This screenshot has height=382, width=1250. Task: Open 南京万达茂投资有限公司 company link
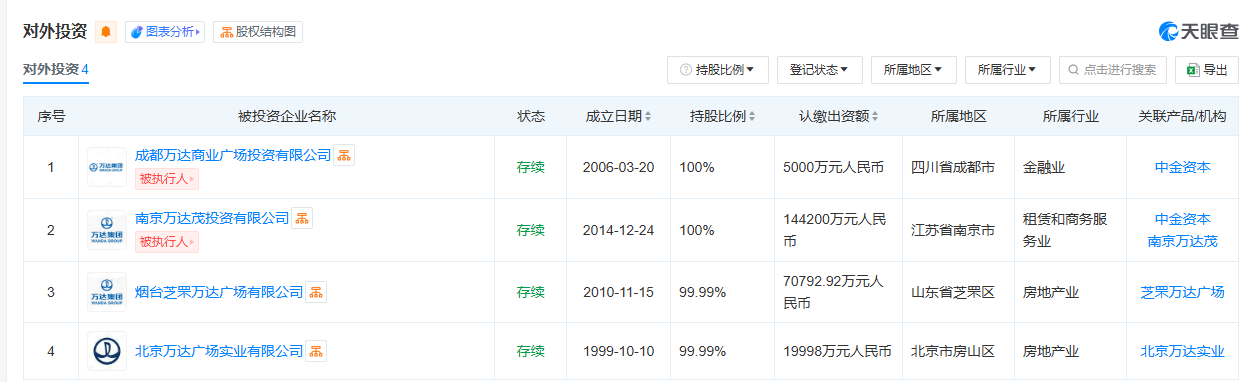coord(212,218)
